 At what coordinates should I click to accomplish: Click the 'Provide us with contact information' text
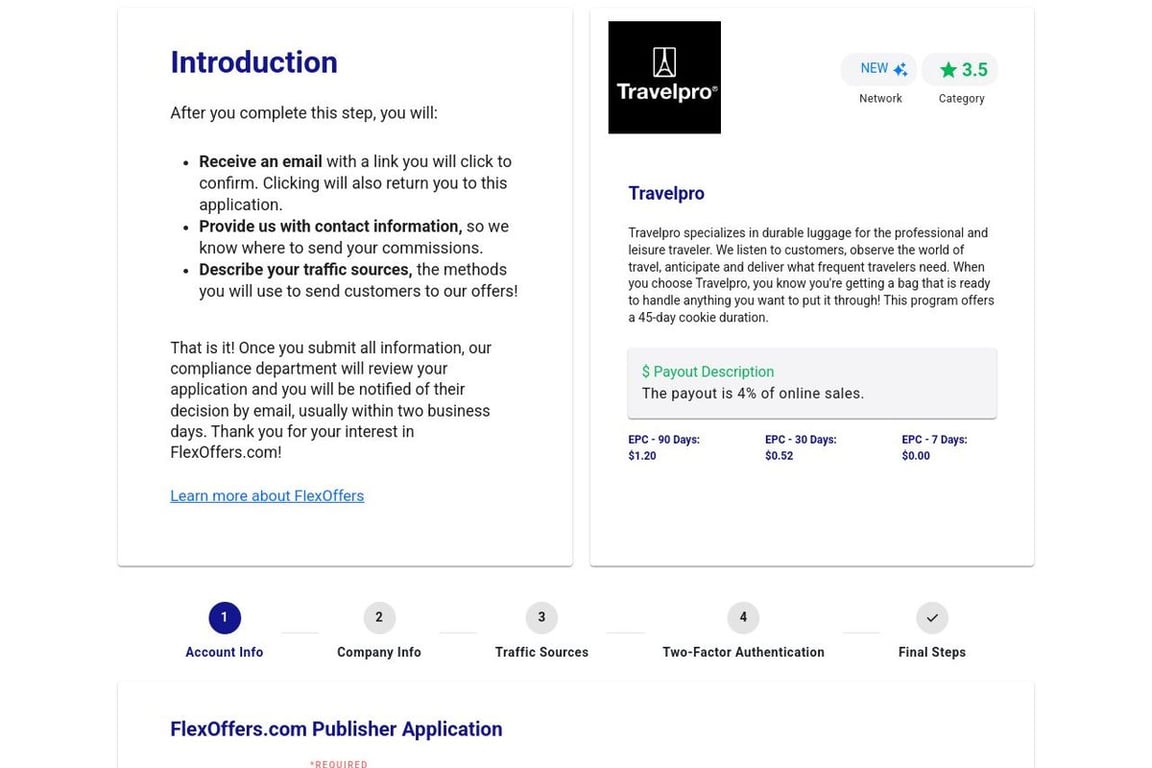pyautogui.click(x=330, y=226)
